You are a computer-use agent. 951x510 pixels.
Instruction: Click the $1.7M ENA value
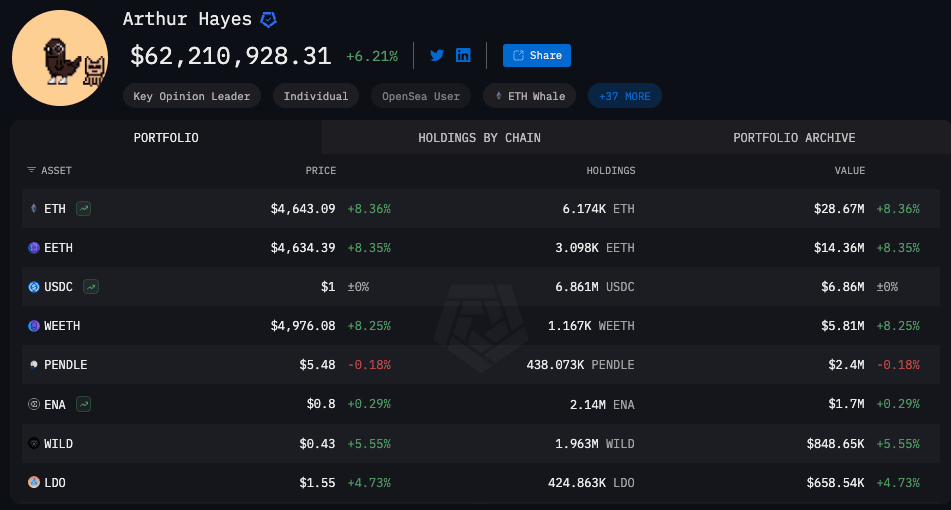pos(846,404)
